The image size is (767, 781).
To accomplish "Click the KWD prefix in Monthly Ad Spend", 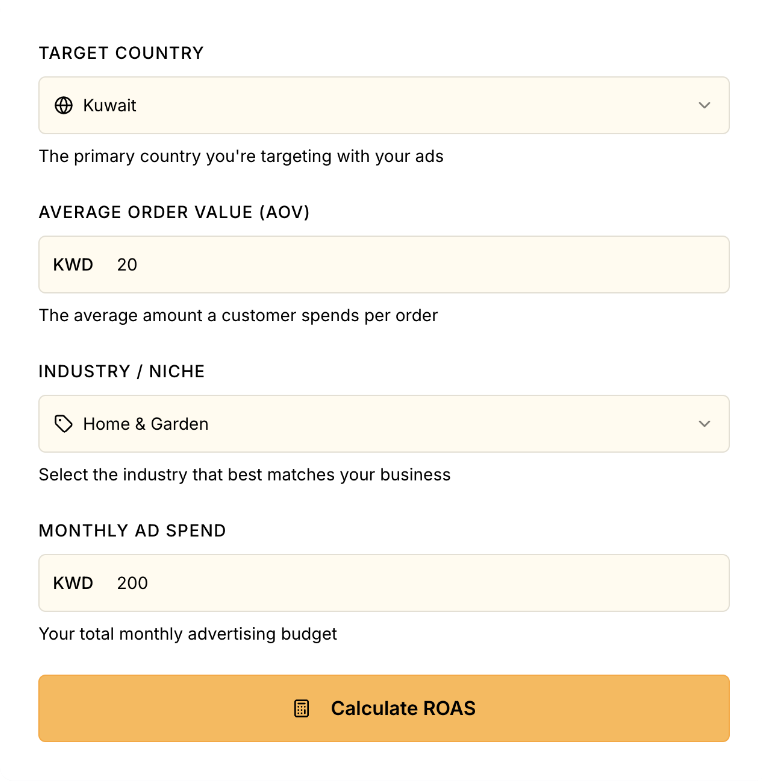I will click(73, 583).
